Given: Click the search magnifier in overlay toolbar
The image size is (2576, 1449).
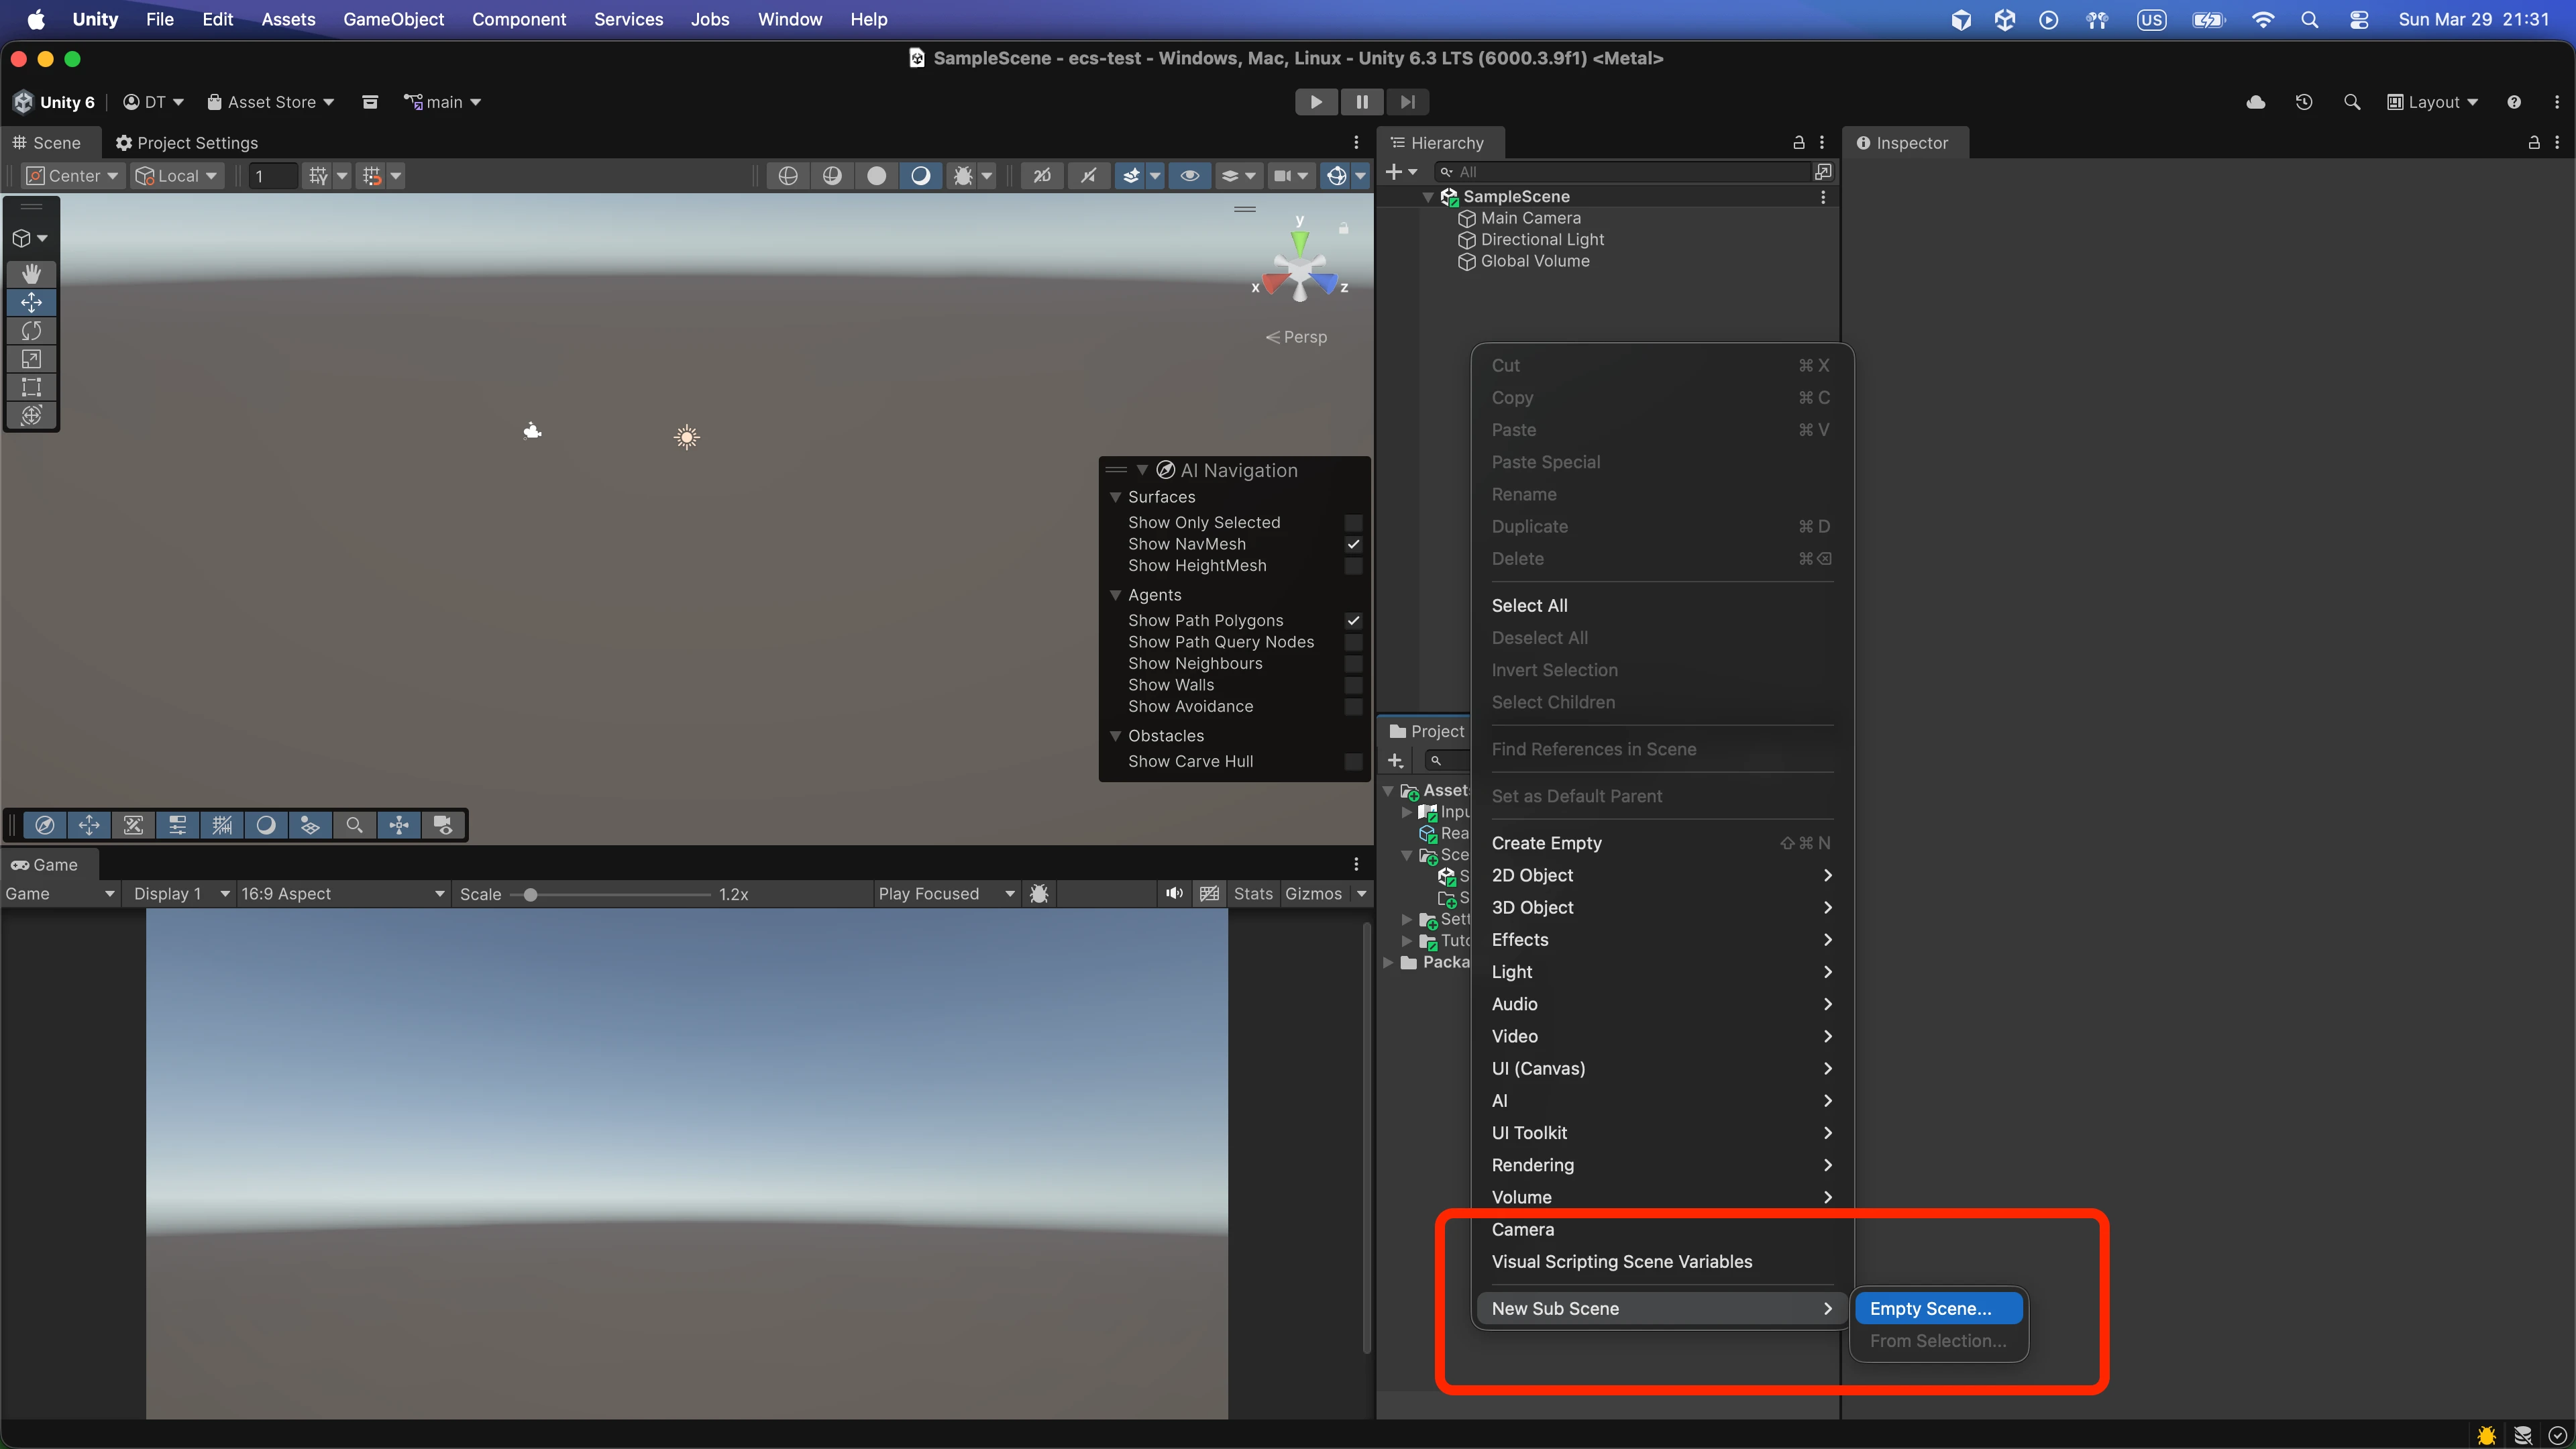Looking at the screenshot, I should click(x=354, y=825).
